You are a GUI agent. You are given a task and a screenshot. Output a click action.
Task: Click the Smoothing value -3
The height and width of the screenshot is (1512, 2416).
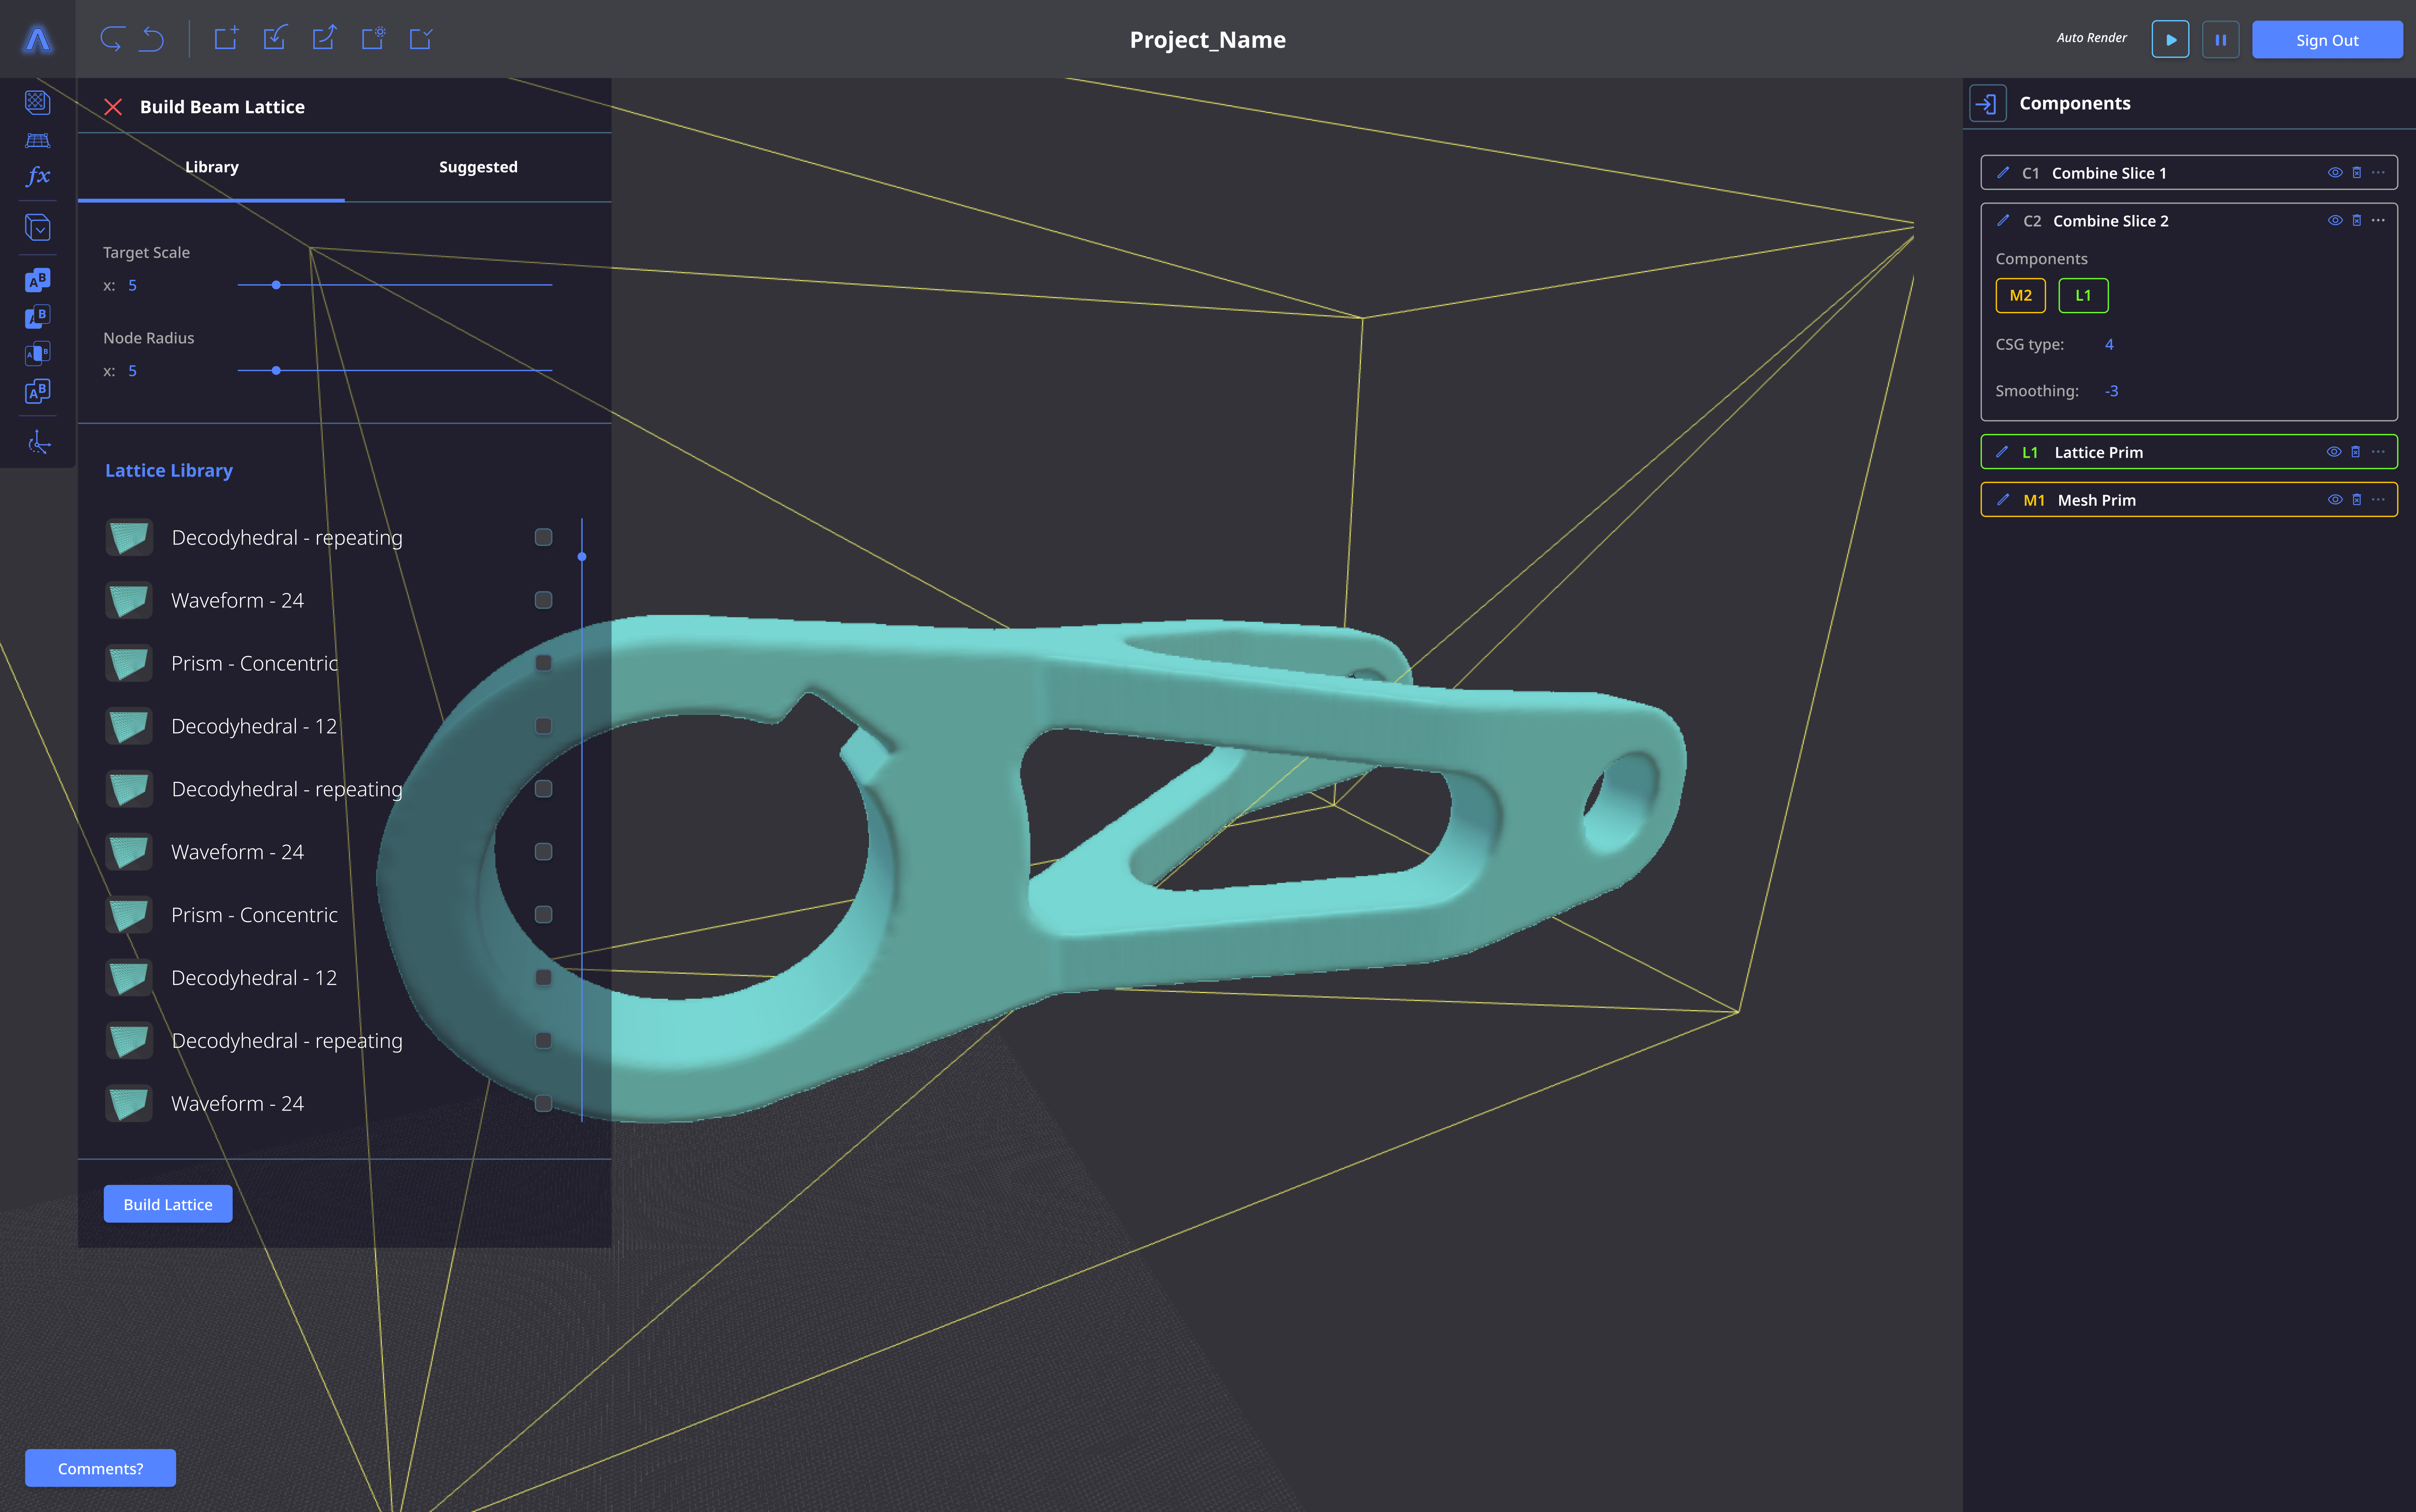coord(2111,391)
